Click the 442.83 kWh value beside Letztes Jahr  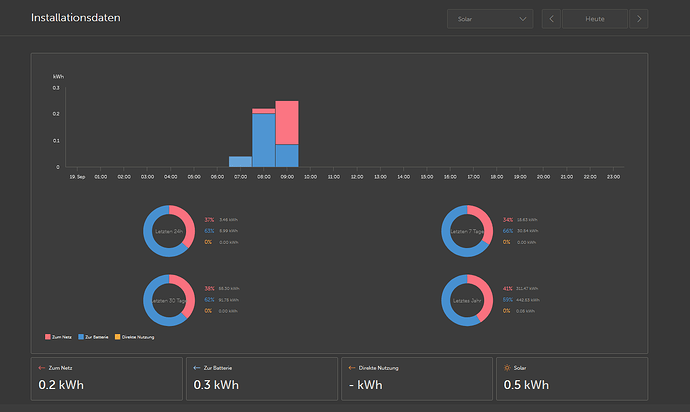point(528,300)
